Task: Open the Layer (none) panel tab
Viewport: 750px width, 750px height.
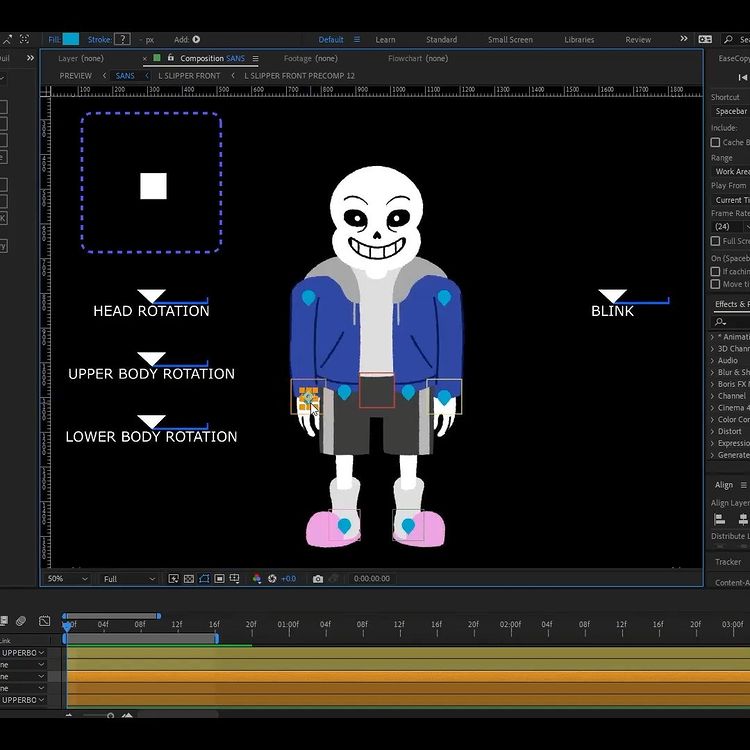Action: (80, 58)
